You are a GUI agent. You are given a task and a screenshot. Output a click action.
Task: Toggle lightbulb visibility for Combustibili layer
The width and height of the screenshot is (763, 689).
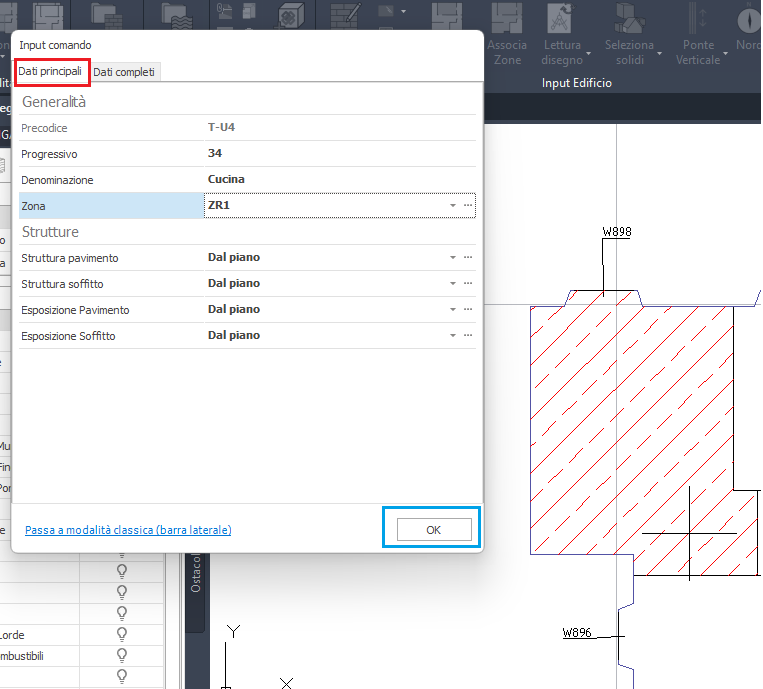(x=123, y=656)
